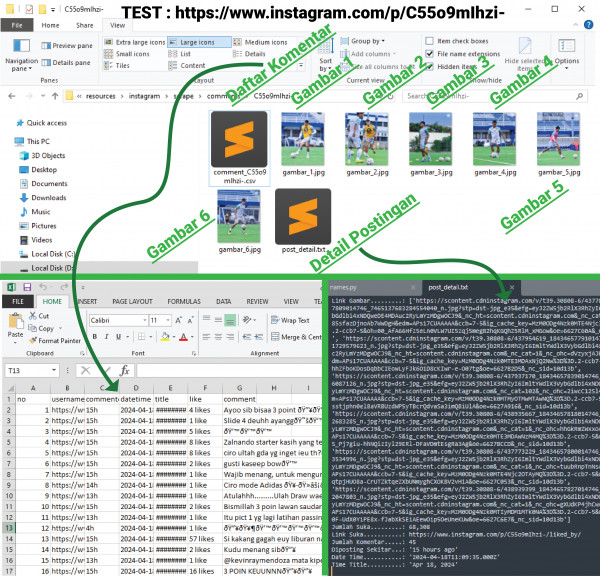This screenshot has height=576, width=600.
Task: Close the post_detail.txt tab in Sublime
Action: click(x=512, y=287)
